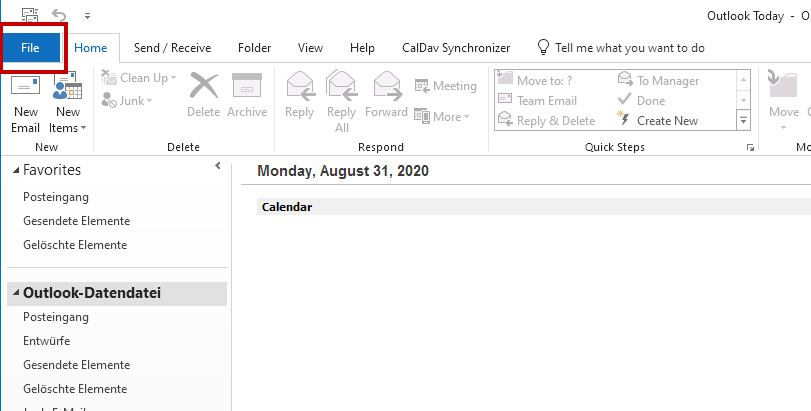Image resolution: width=811 pixels, height=411 pixels.
Task: Open the Folder ribbon tab
Action: (x=254, y=48)
